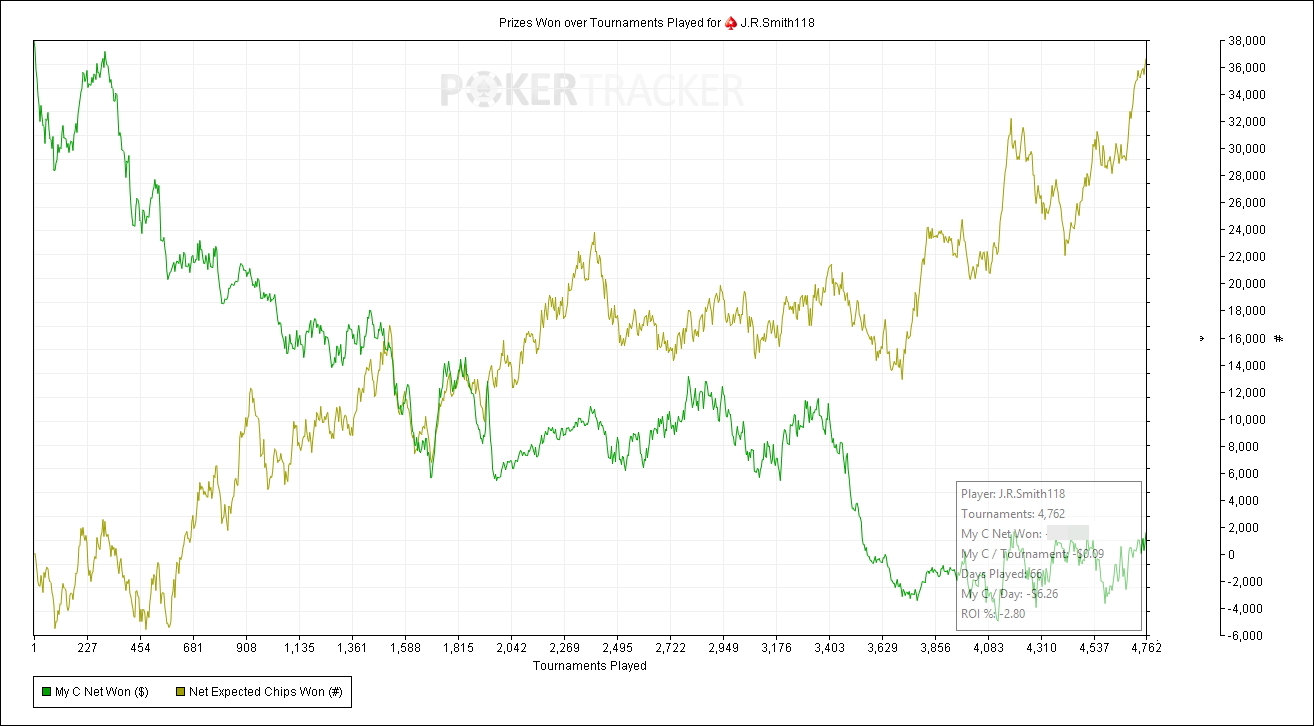Click the 'Tournaments: 4,762' stats line
This screenshot has height=726, width=1314.
[1013, 513]
